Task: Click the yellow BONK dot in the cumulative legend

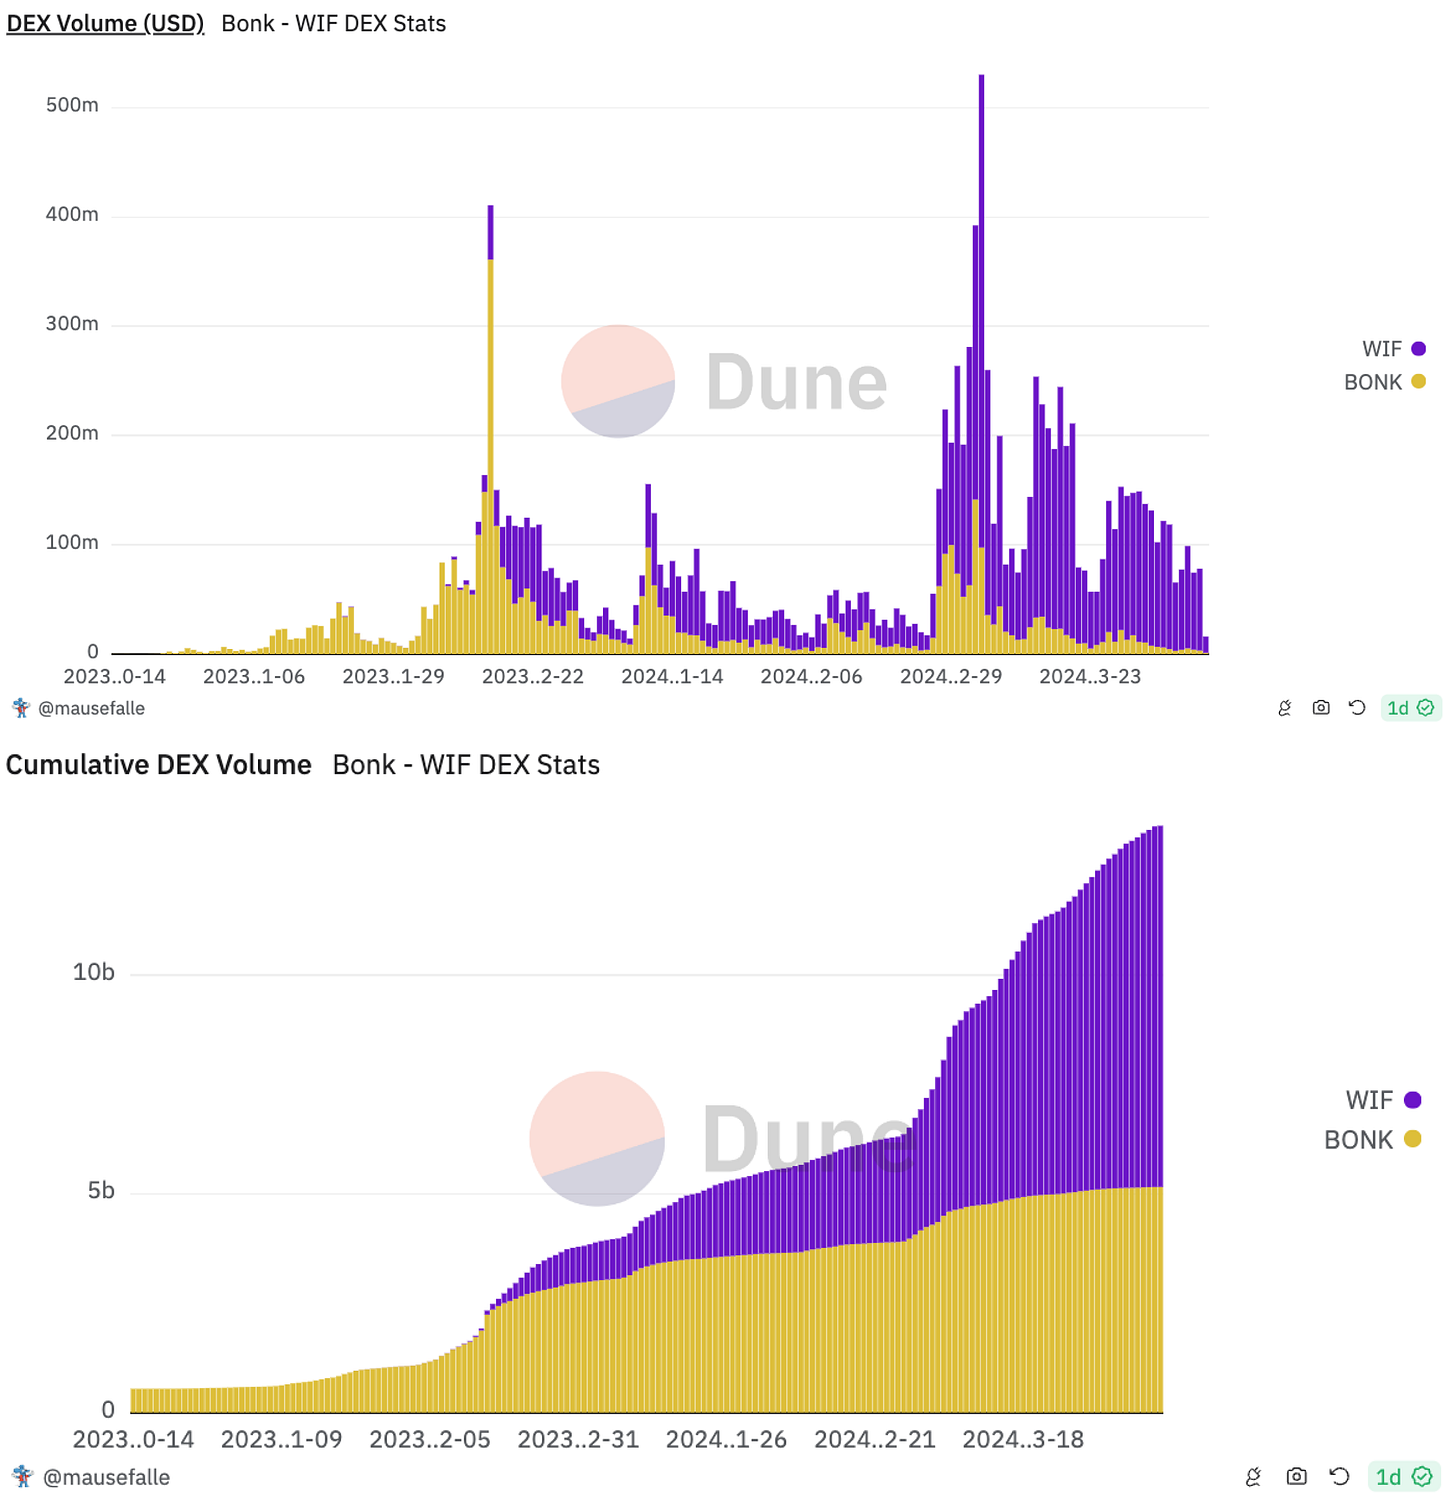Action: point(1413,1139)
